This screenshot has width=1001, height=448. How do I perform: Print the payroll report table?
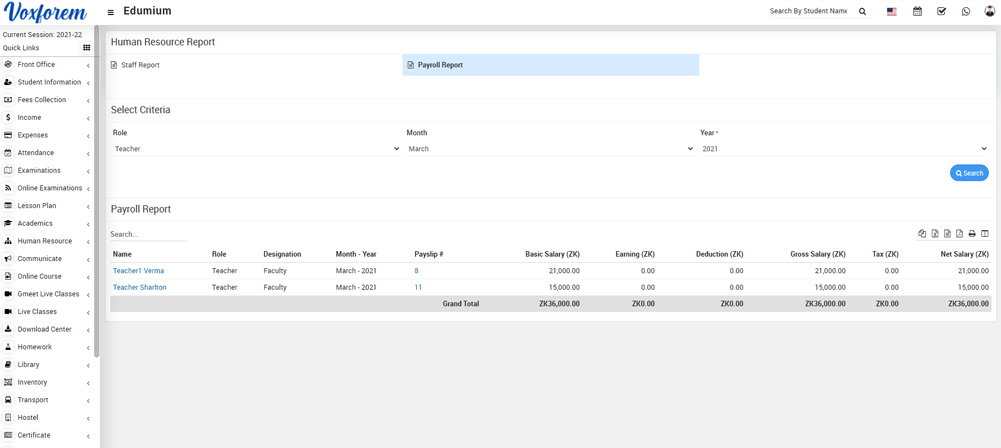(972, 234)
